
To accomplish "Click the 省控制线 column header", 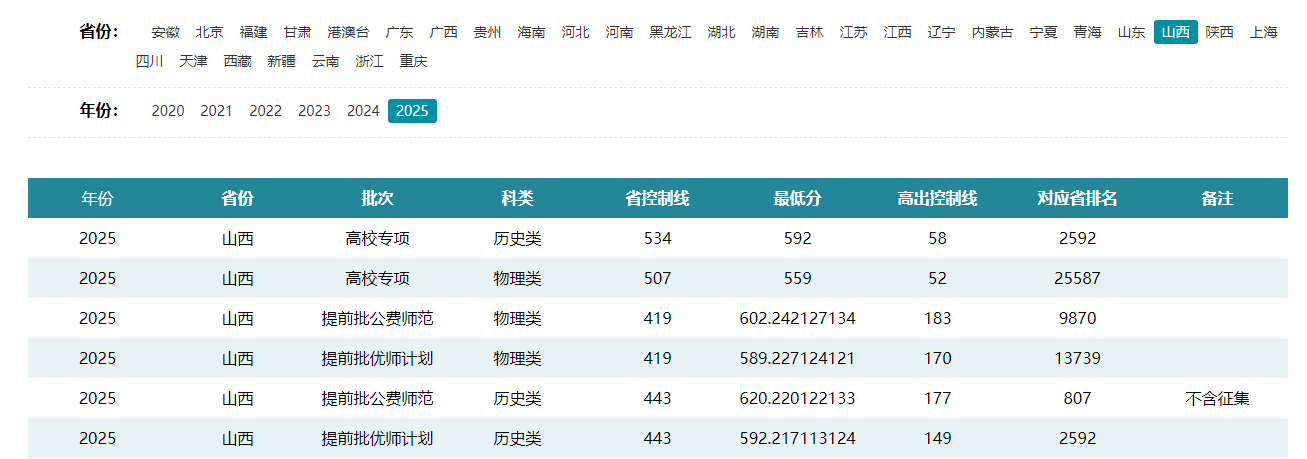I will (x=657, y=198).
